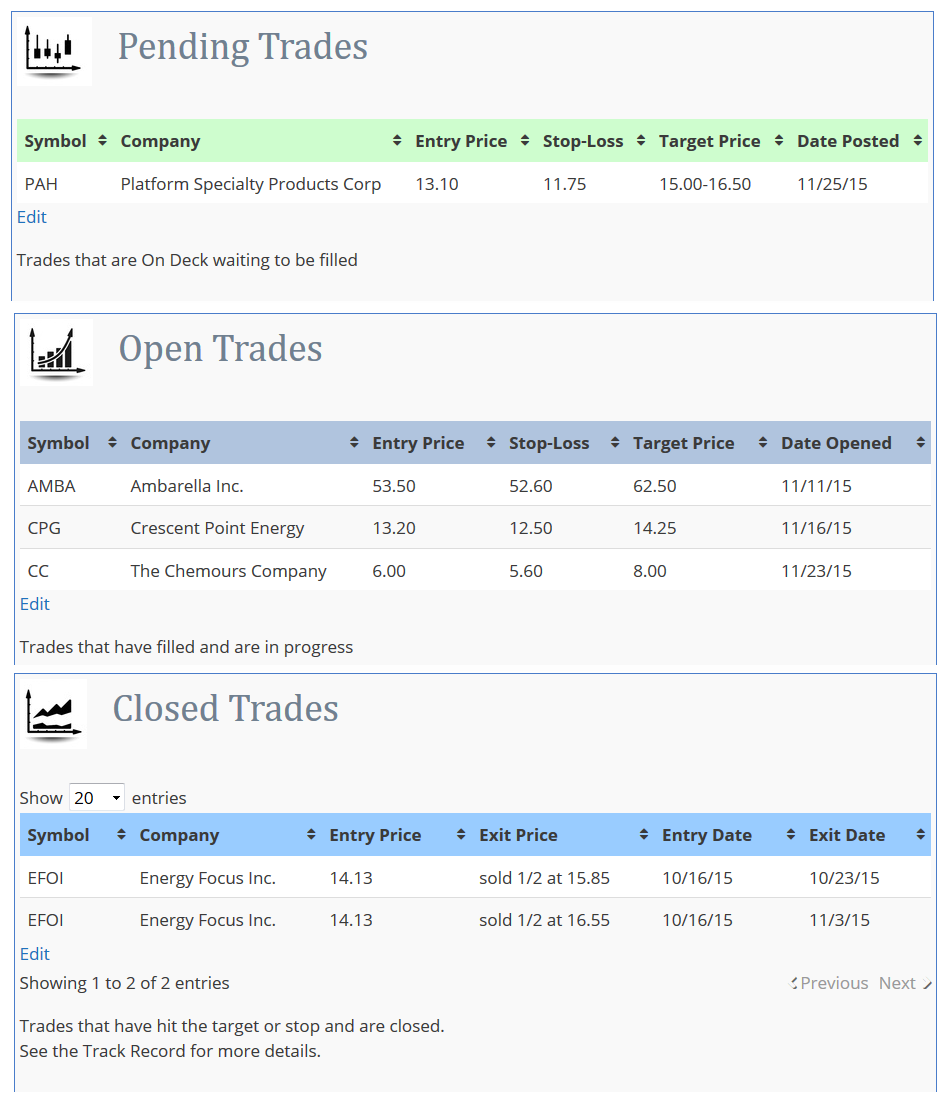Click the Previous pagination link in Closed Trades
The width and height of the screenshot is (947, 1095).
(834, 983)
